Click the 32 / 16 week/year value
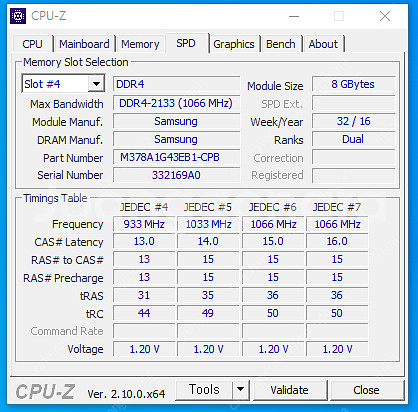The width and height of the screenshot is (418, 412). [x=353, y=121]
